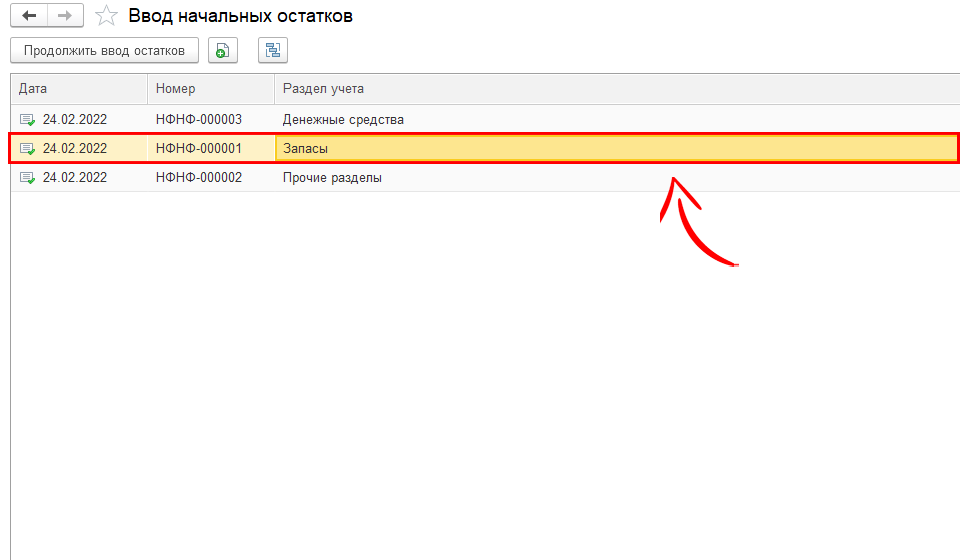Add the page to favorites with star

105,16
